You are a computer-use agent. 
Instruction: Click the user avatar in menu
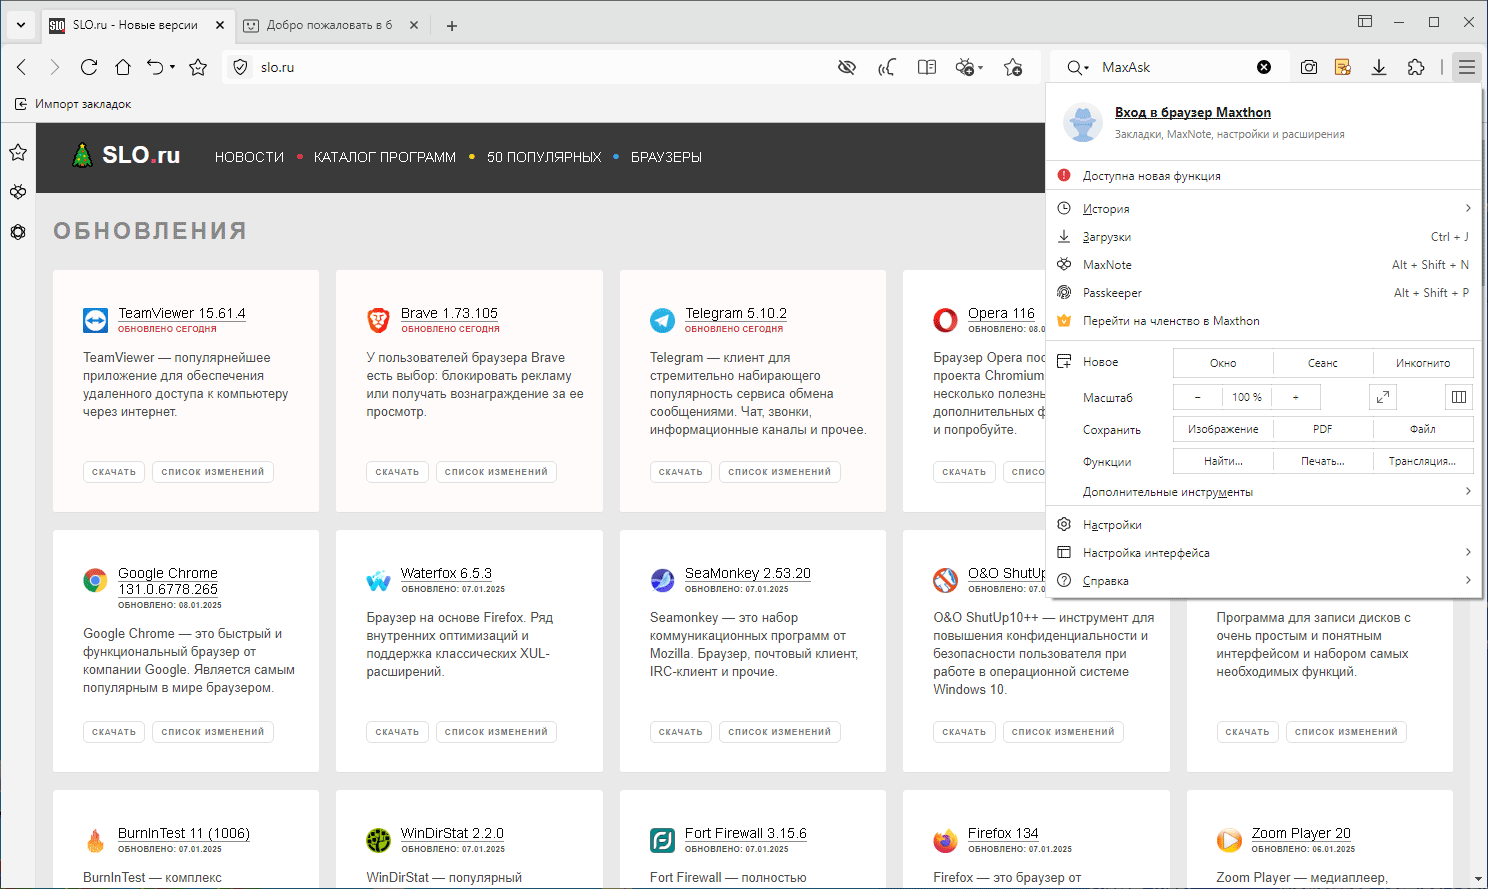pyautogui.click(x=1082, y=122)
